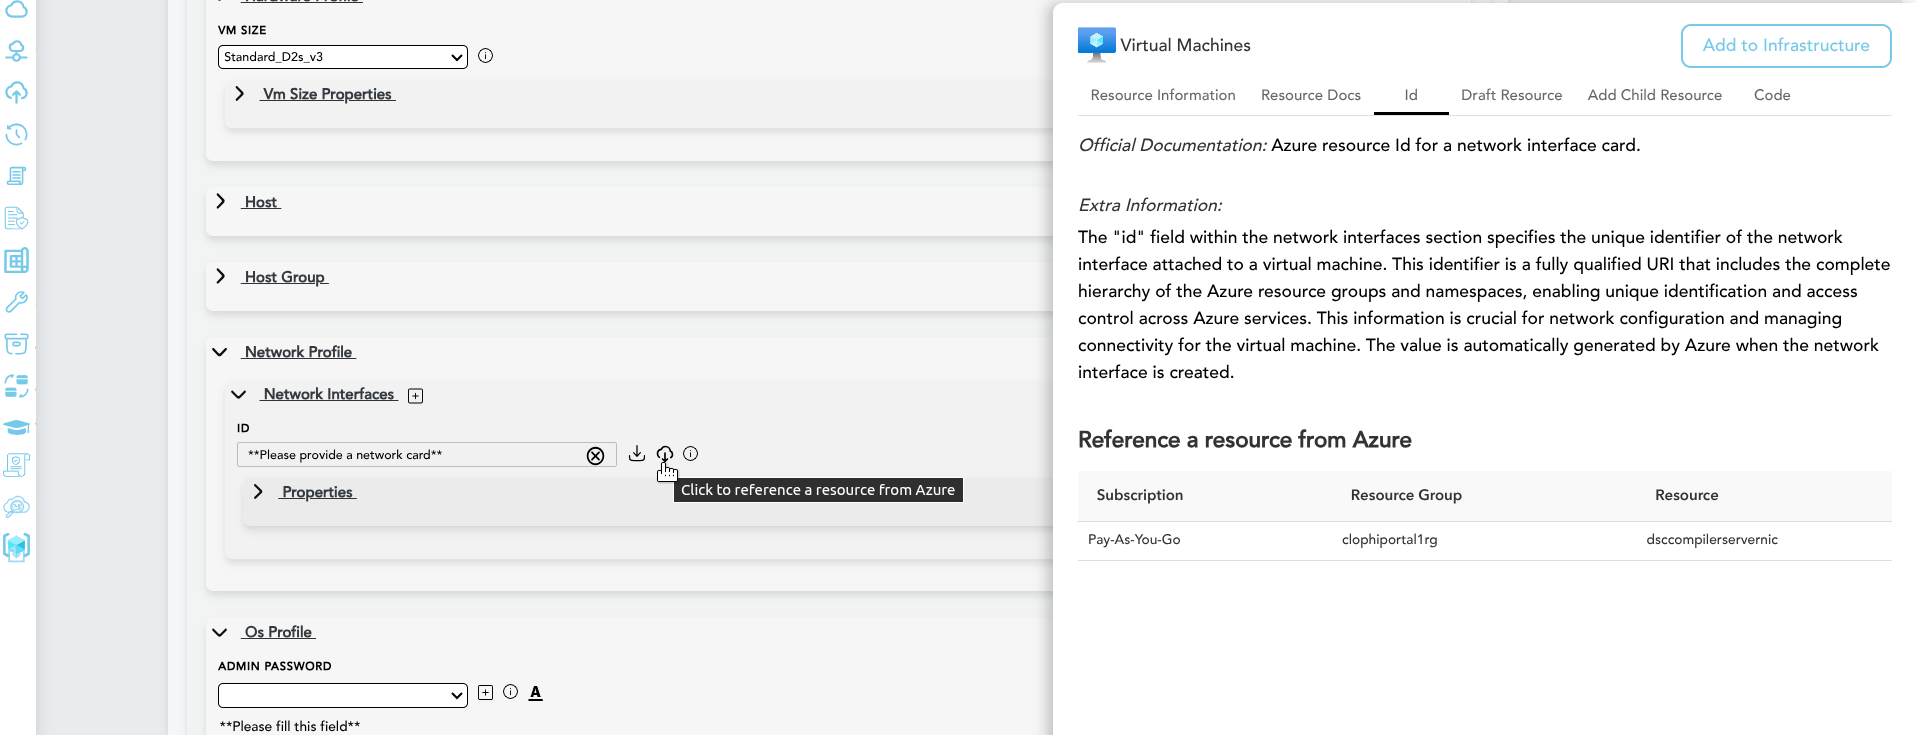Click the download icon beside ID field
Screen dimensions: 1917x735
(x=637, y=454)
